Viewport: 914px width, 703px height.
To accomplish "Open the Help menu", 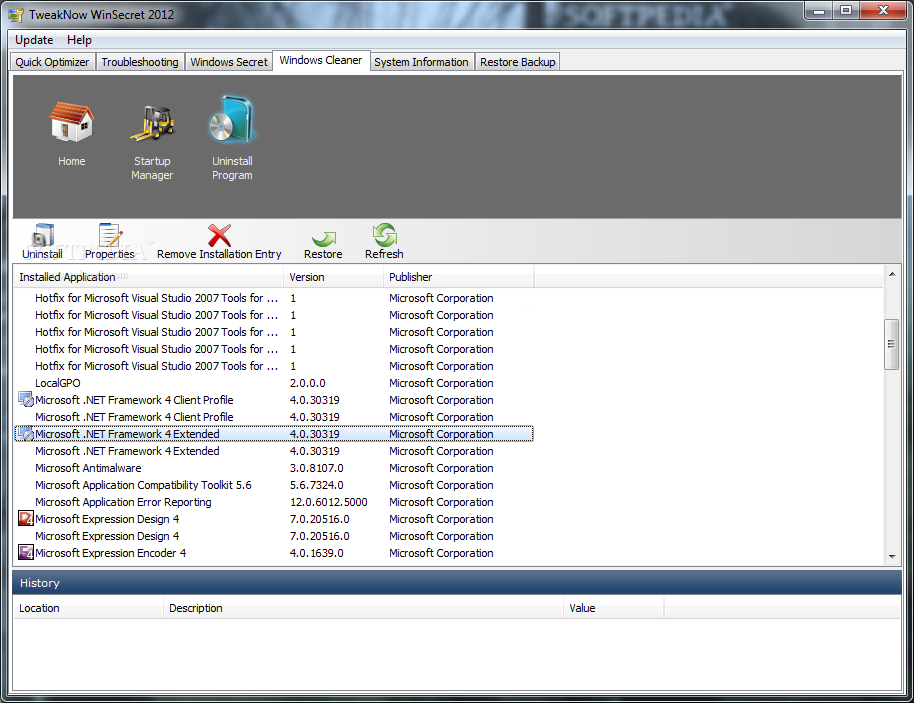I will 79,40.
